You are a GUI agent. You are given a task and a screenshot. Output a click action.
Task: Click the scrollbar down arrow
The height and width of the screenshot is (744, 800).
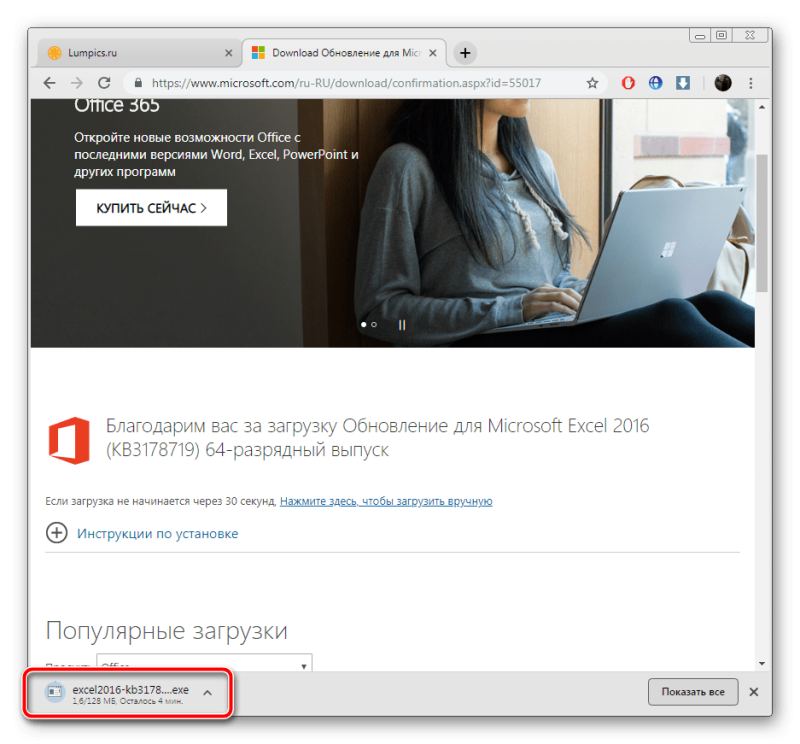[762, 664]
